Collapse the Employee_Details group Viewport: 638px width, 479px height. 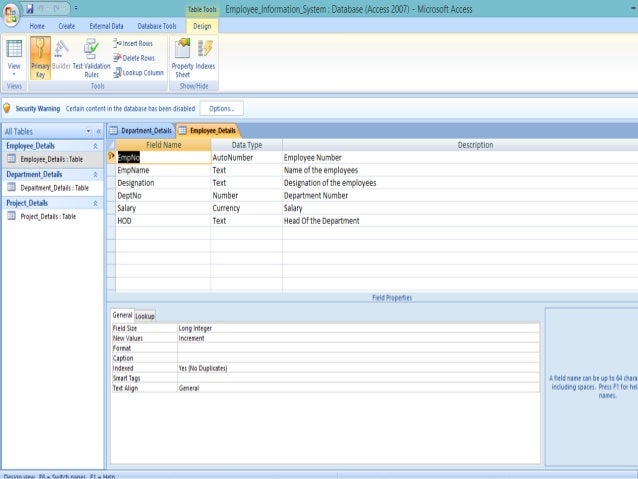click(95, 146)
